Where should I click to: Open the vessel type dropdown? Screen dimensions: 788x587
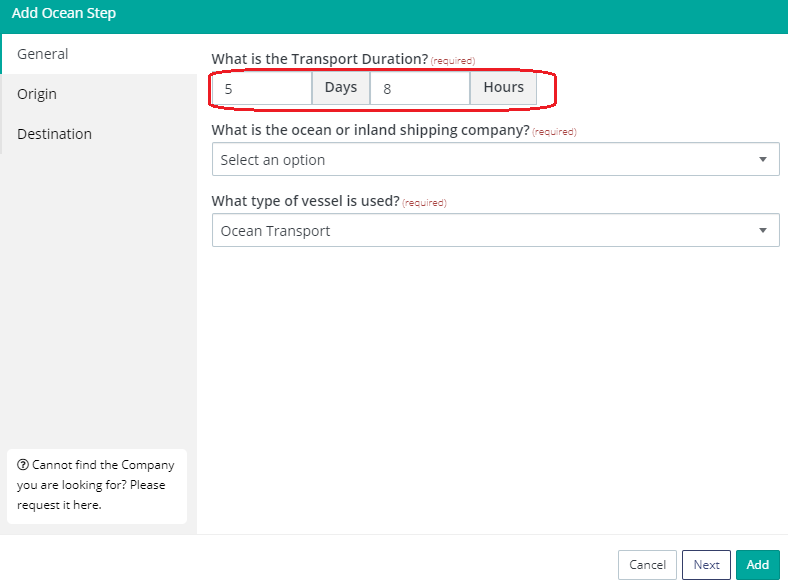[x=496, y=230]
